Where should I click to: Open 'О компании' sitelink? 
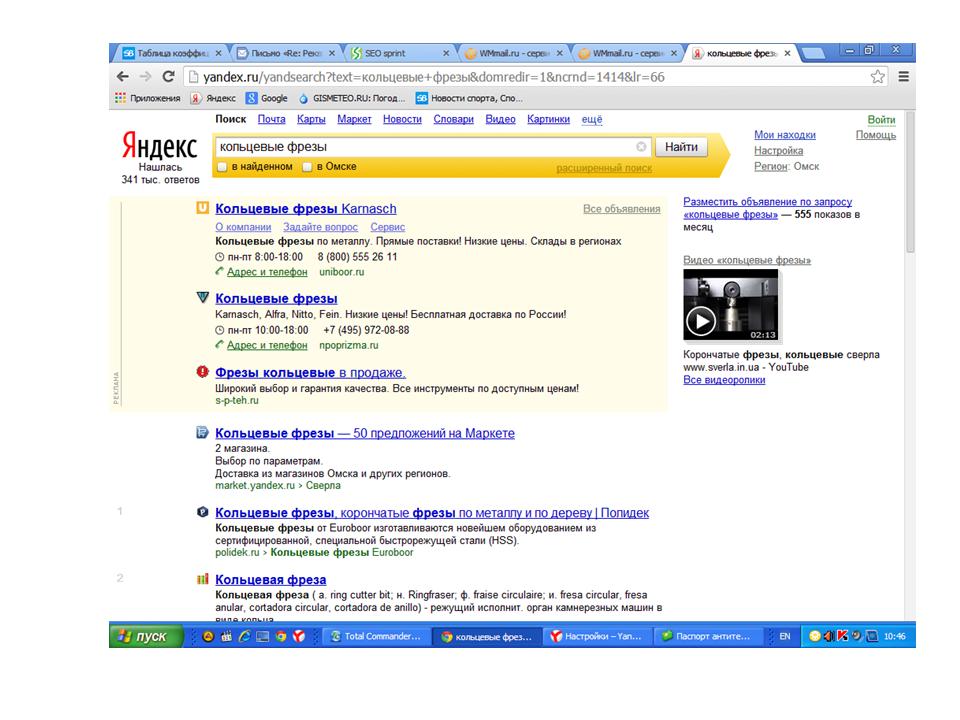(x=242, y=227)
